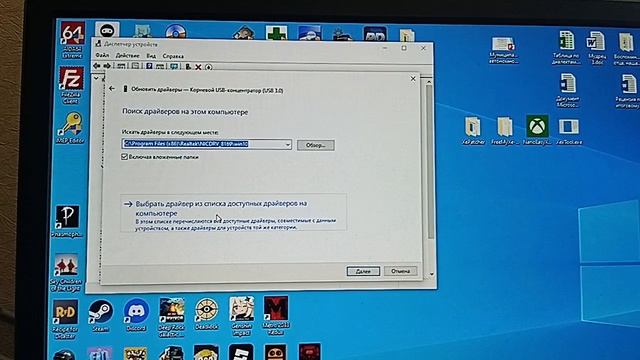Viewport: 640px width, 360px height.
Task: Open the Xbox-logo desktop icon
Action: pos(537,130)
